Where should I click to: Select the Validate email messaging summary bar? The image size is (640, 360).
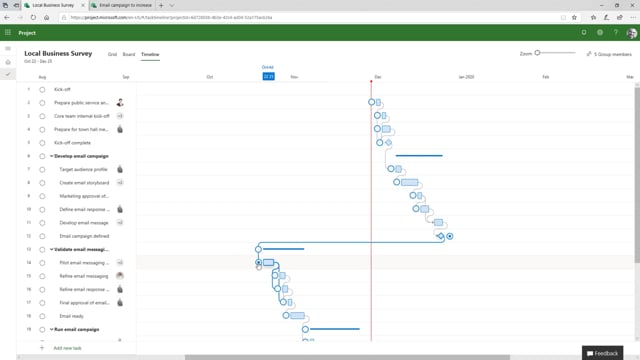point(284,249)
